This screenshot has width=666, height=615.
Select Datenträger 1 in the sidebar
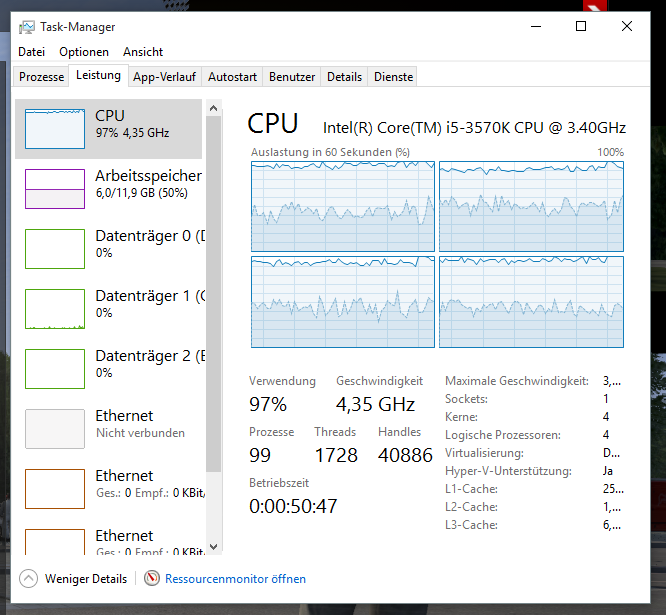coord(108,308)
